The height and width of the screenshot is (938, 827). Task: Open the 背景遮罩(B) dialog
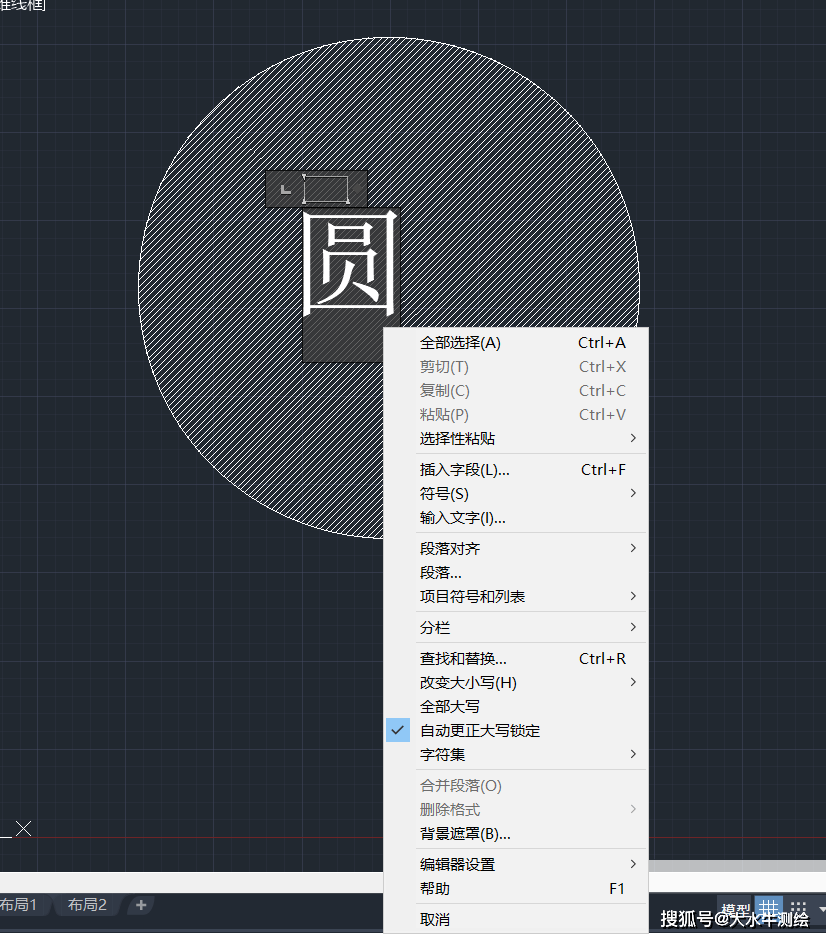tap(466, 833)
